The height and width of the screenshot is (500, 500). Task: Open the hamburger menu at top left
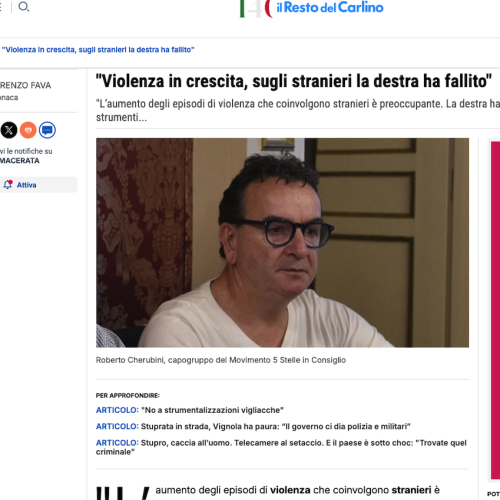[x=1, y=6]
